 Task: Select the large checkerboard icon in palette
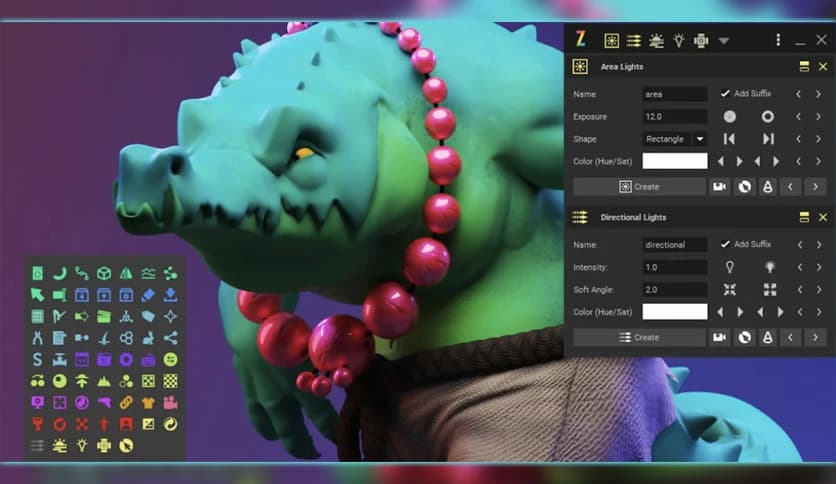[x=171, y=381]
